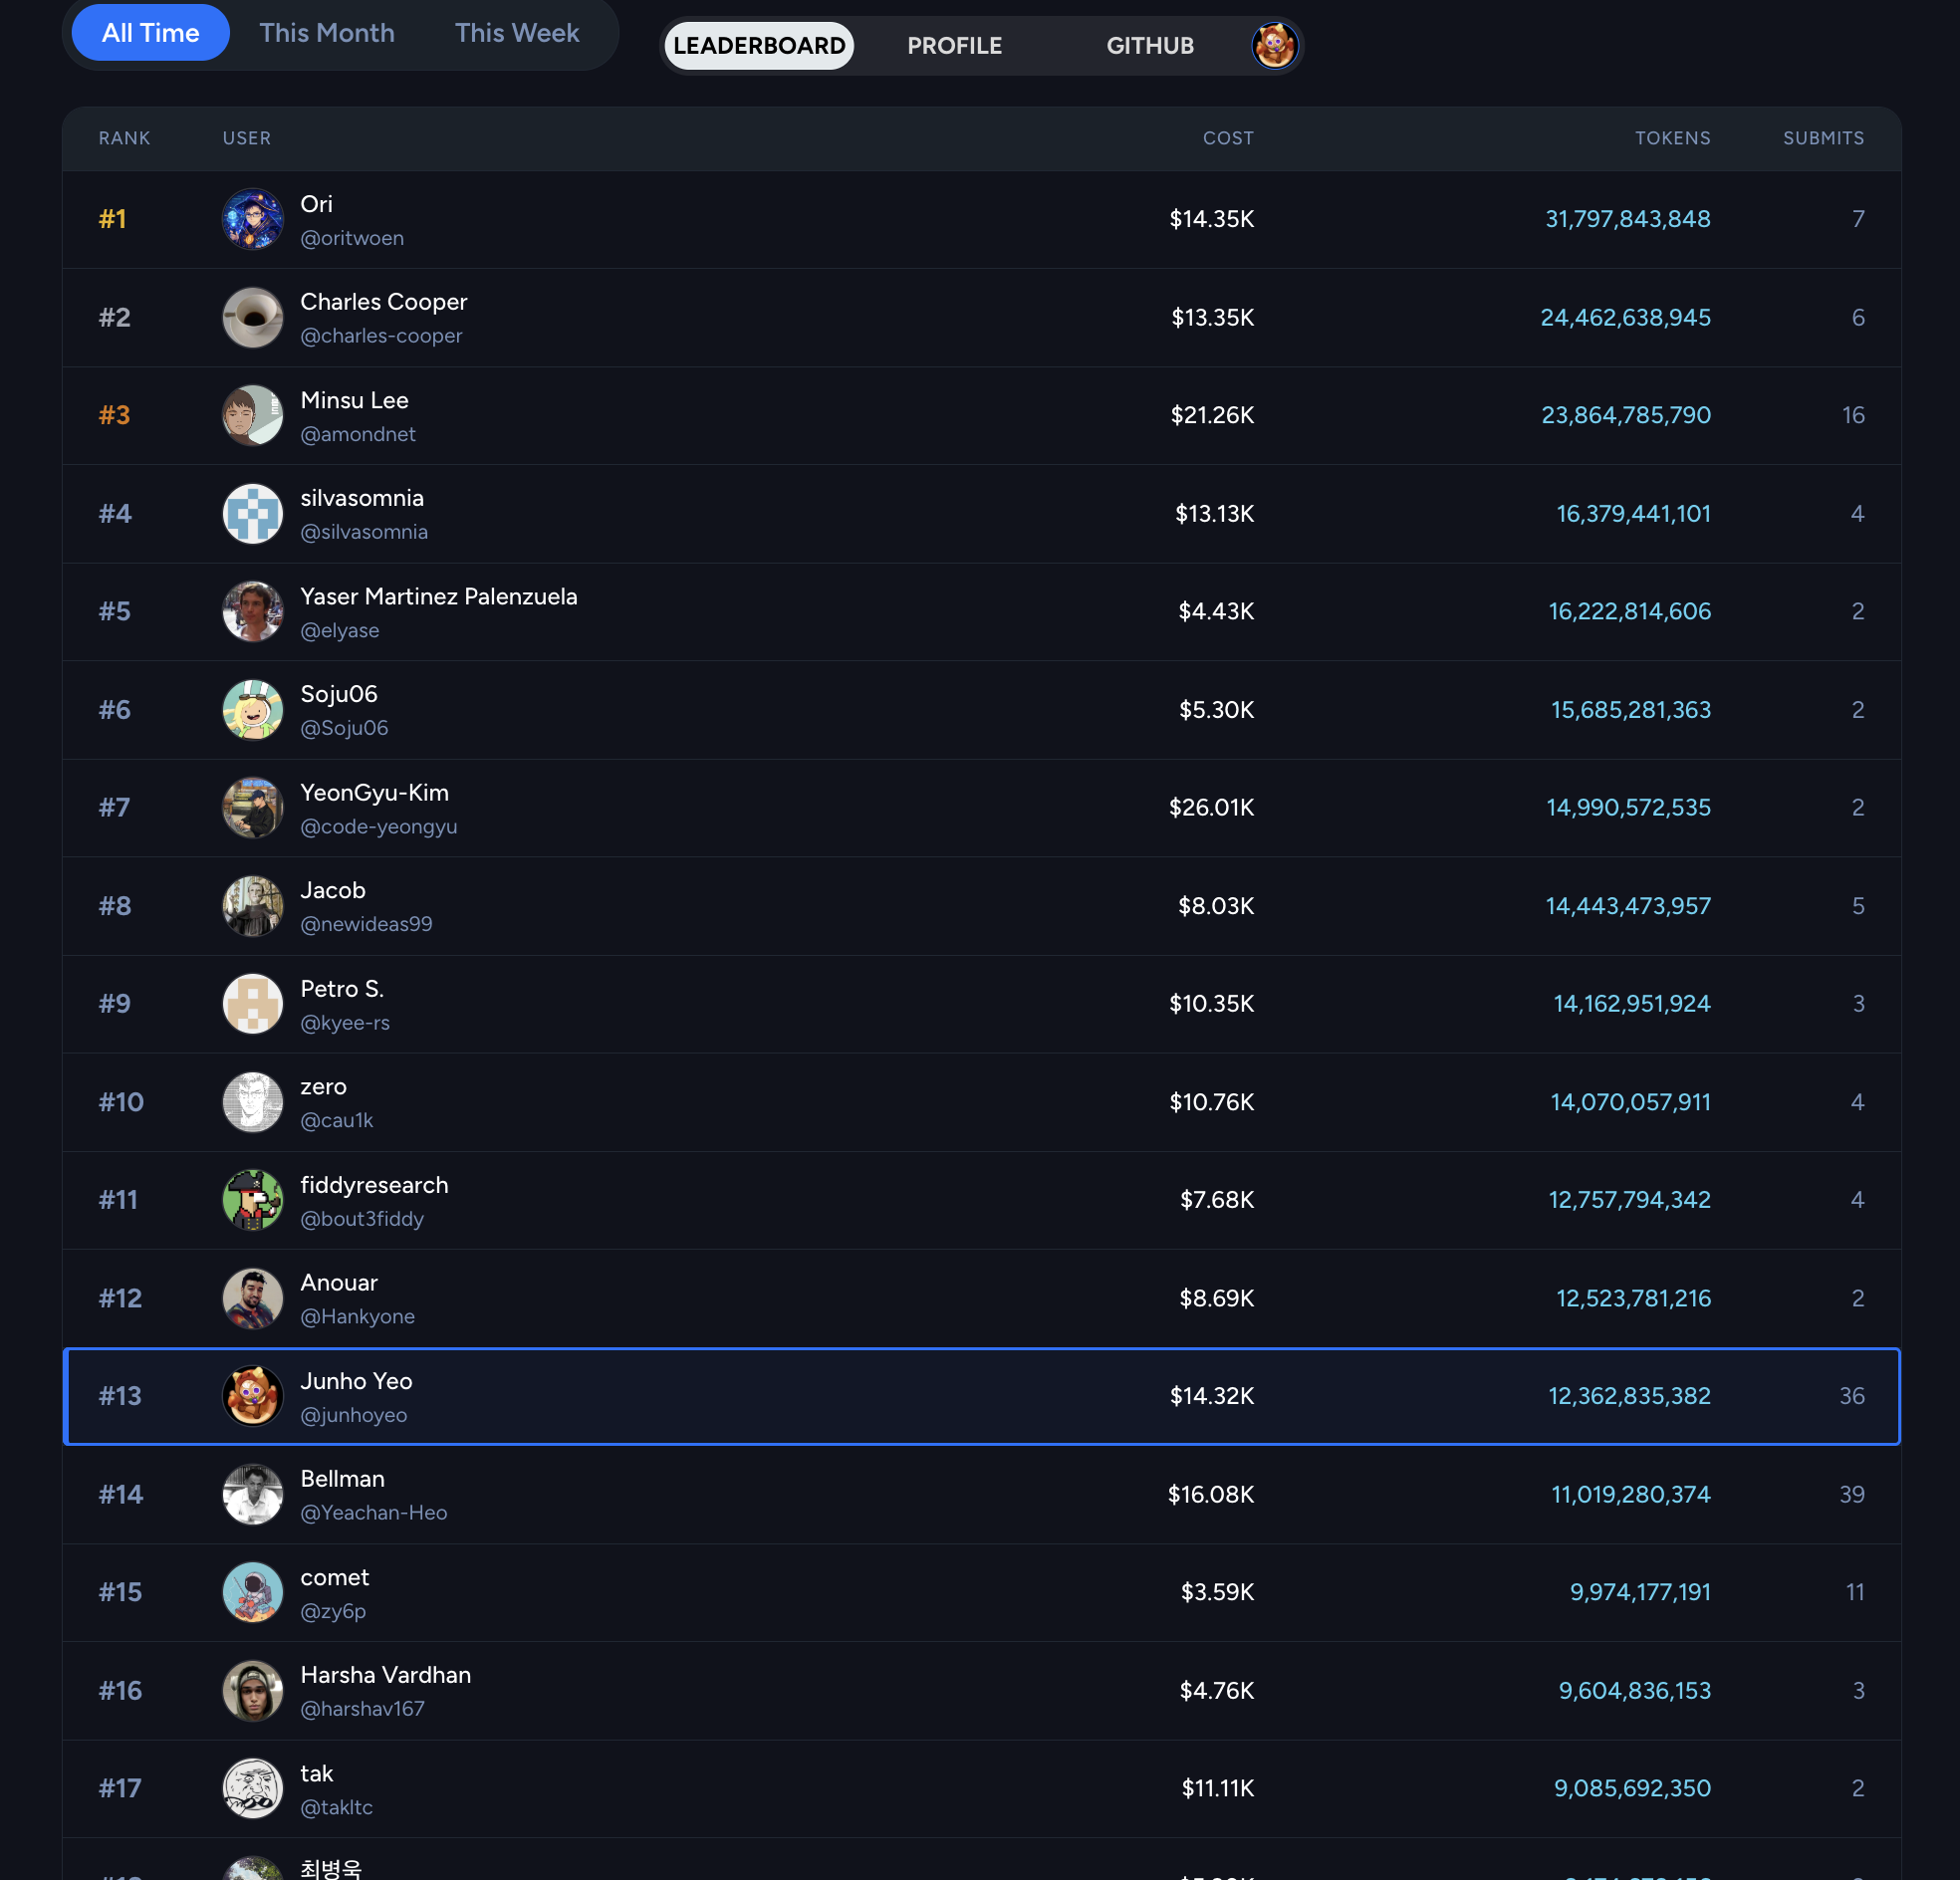Sort by the COST column header
The image size is (1960, 1880).
(1227, 138)
